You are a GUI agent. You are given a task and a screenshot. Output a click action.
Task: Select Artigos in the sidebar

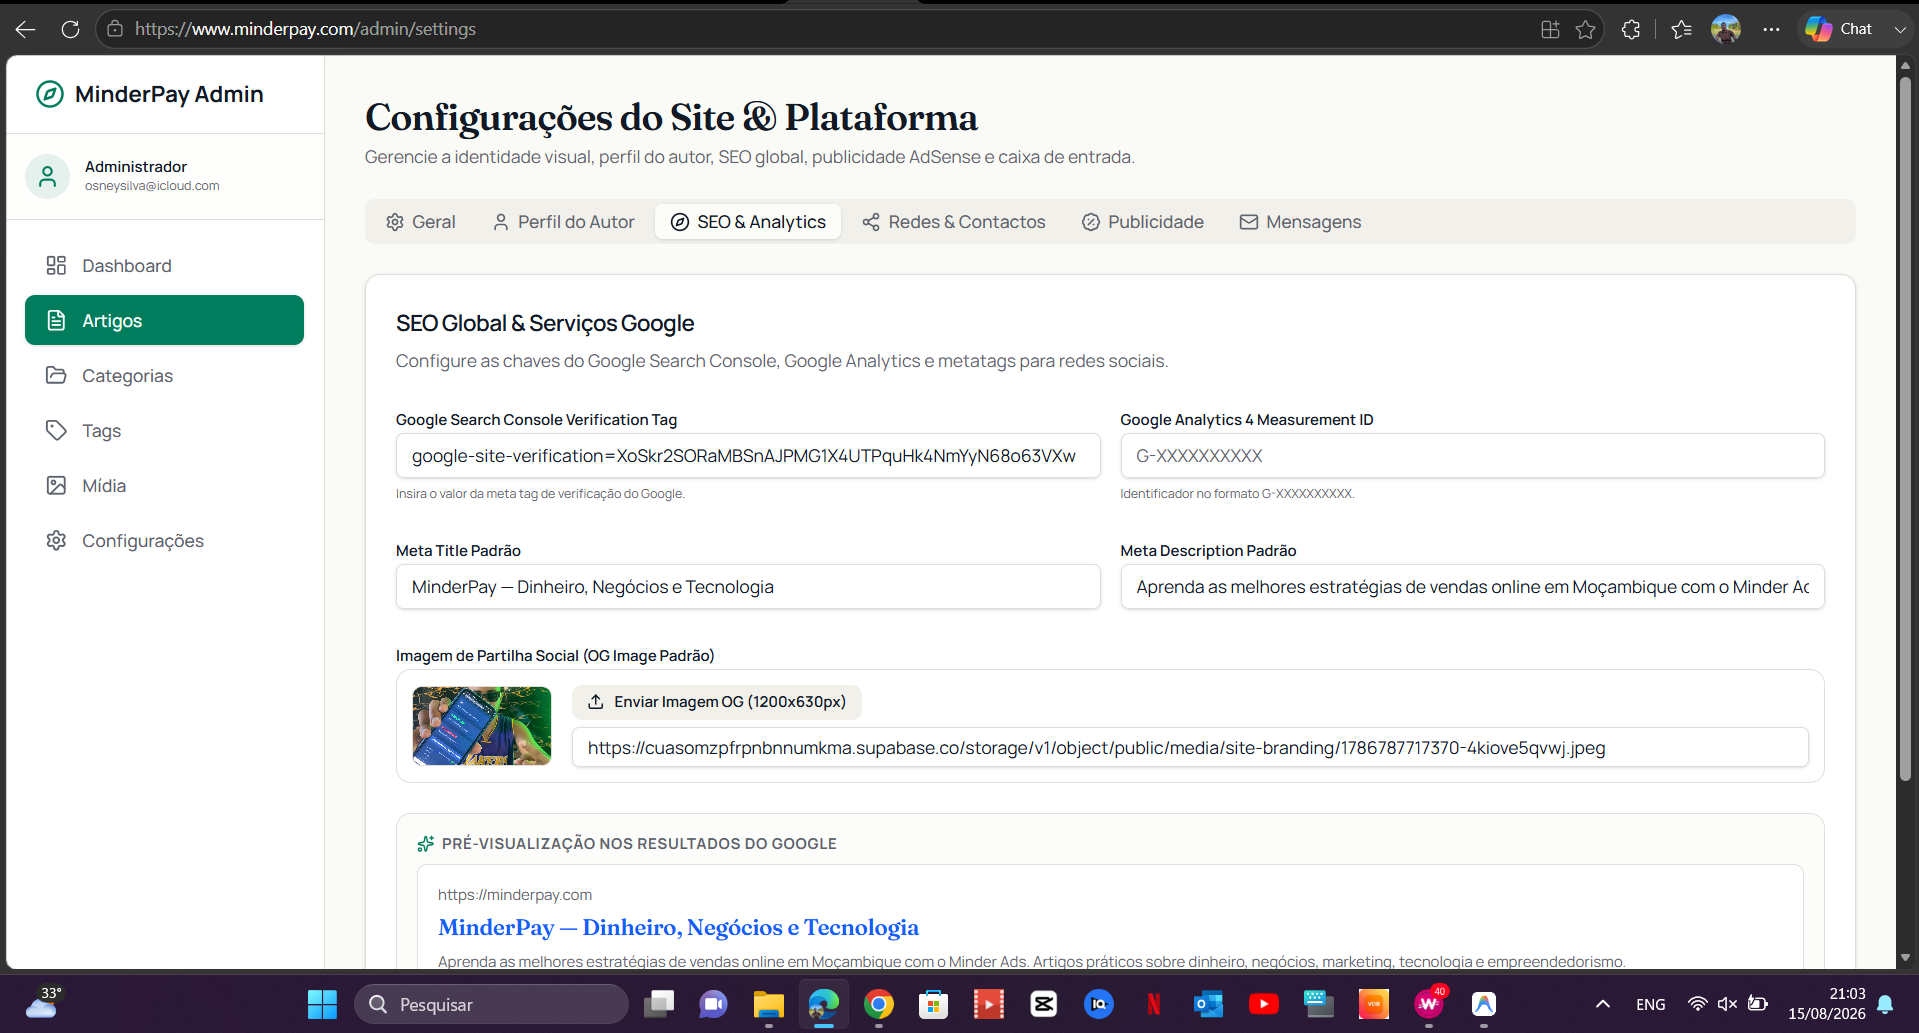click(x=164, y=320)
